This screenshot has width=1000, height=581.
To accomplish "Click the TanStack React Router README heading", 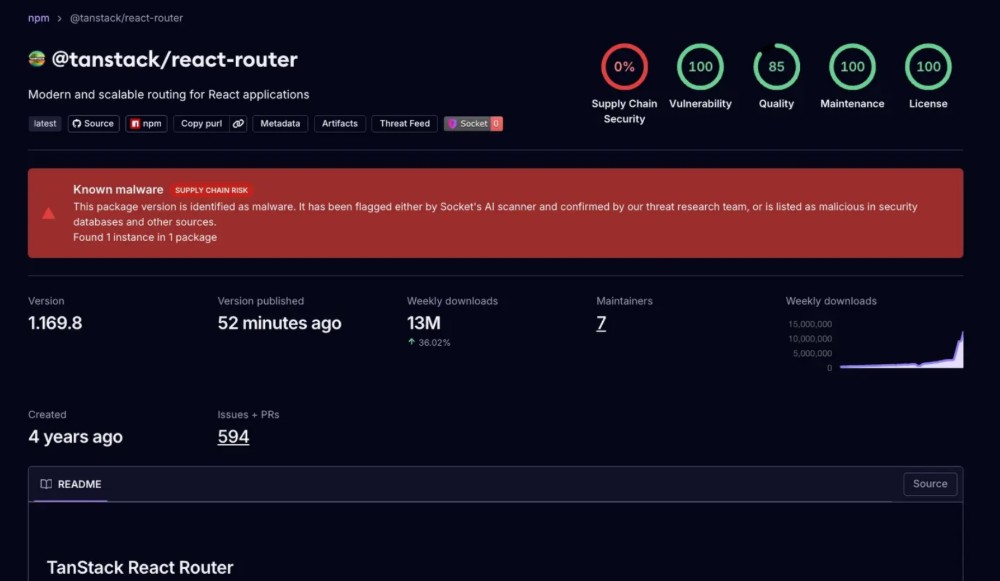I will click(x=140, y=568).
